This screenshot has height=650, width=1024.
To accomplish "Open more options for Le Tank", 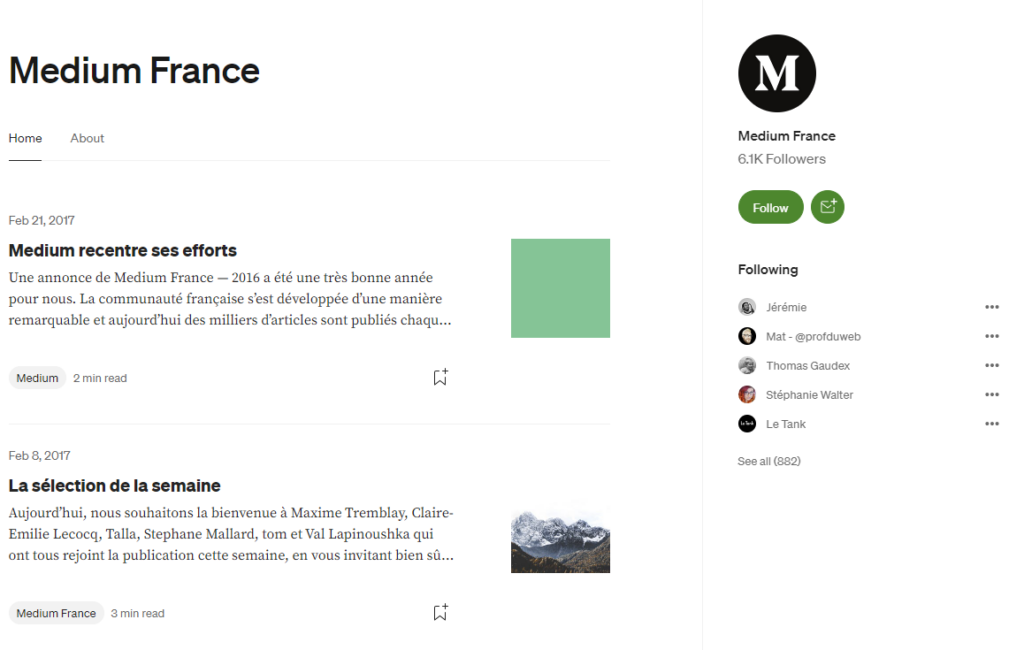I will pos(991,424).
